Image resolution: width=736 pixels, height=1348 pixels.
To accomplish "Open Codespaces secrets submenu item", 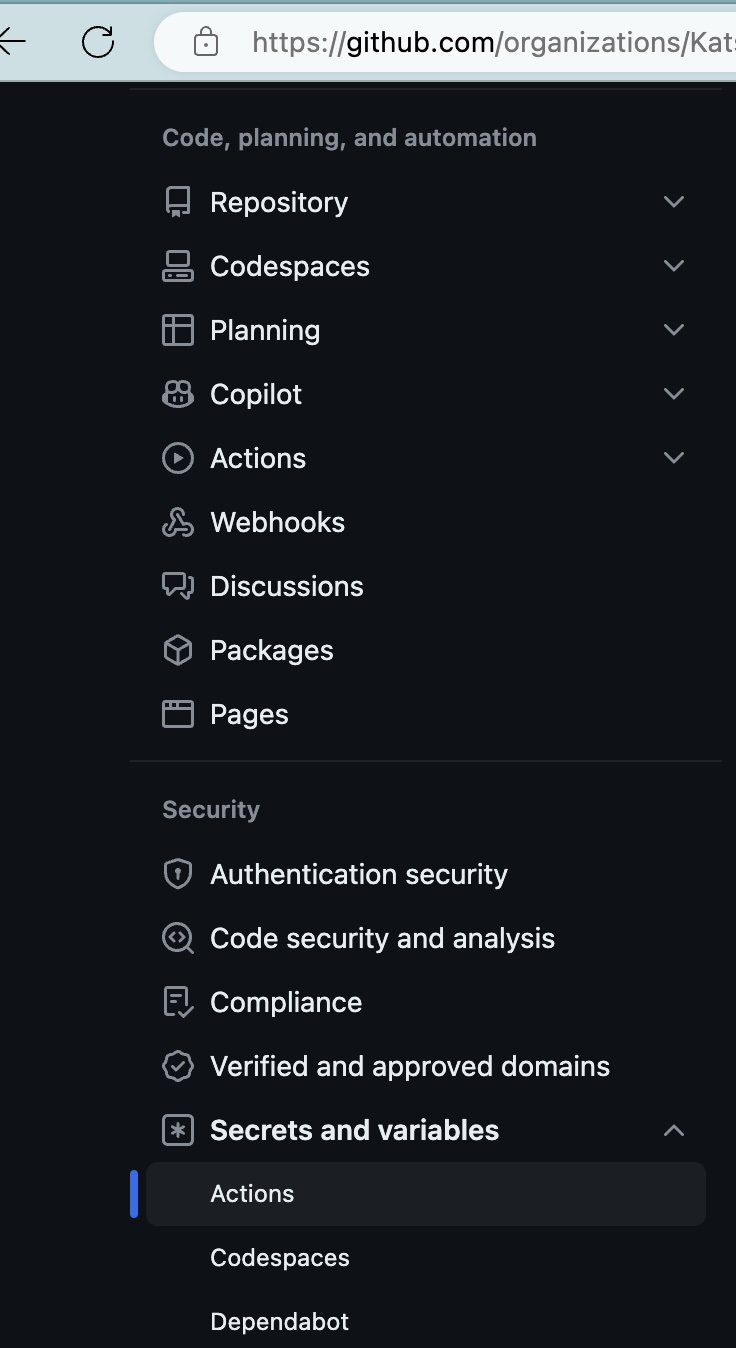I will click(x=280, y=1258).
